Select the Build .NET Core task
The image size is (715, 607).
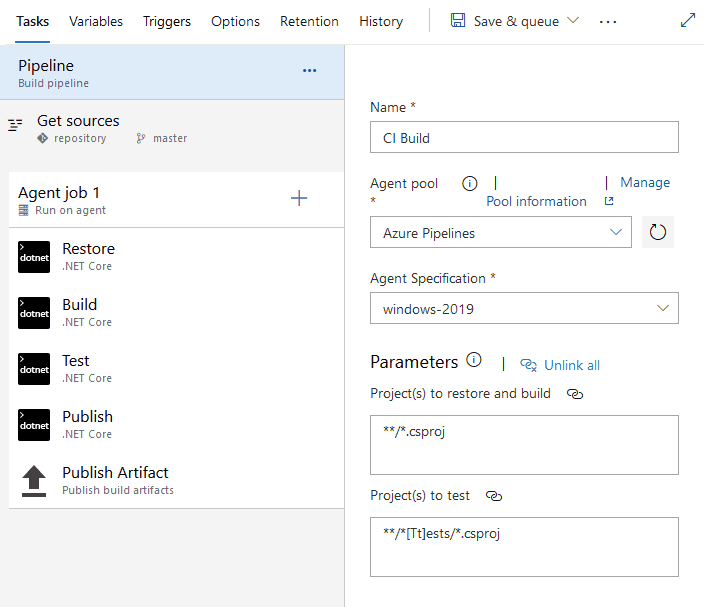pyautogui.click(x=80, y=312)
